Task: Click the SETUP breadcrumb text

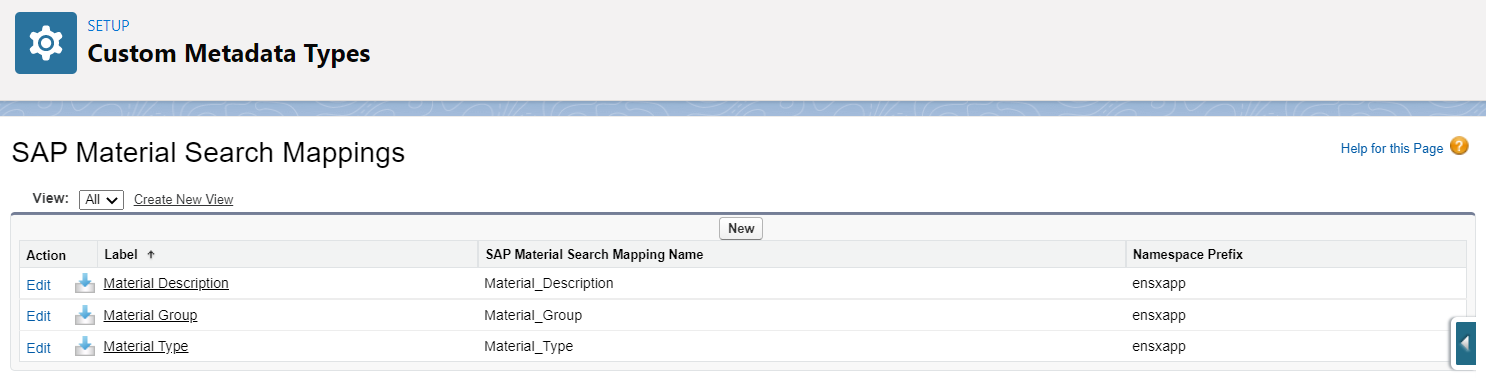Action: tap(108, 26)
